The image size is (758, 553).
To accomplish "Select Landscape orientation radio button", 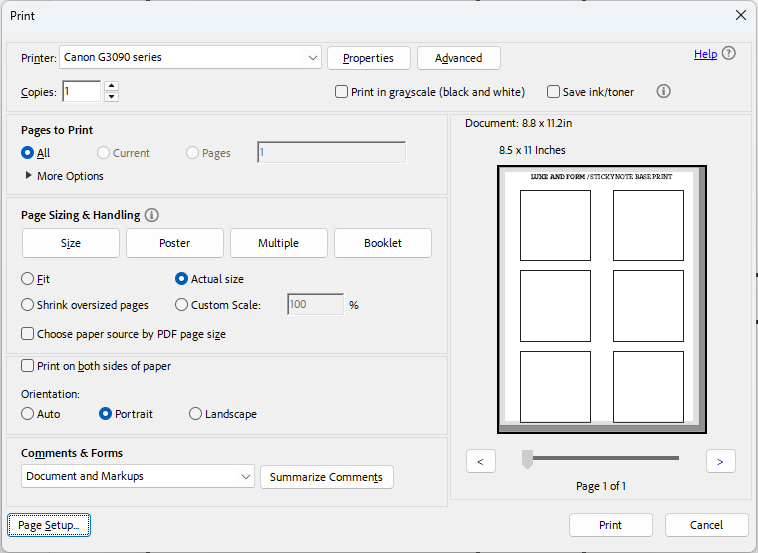I will point(195,414).
